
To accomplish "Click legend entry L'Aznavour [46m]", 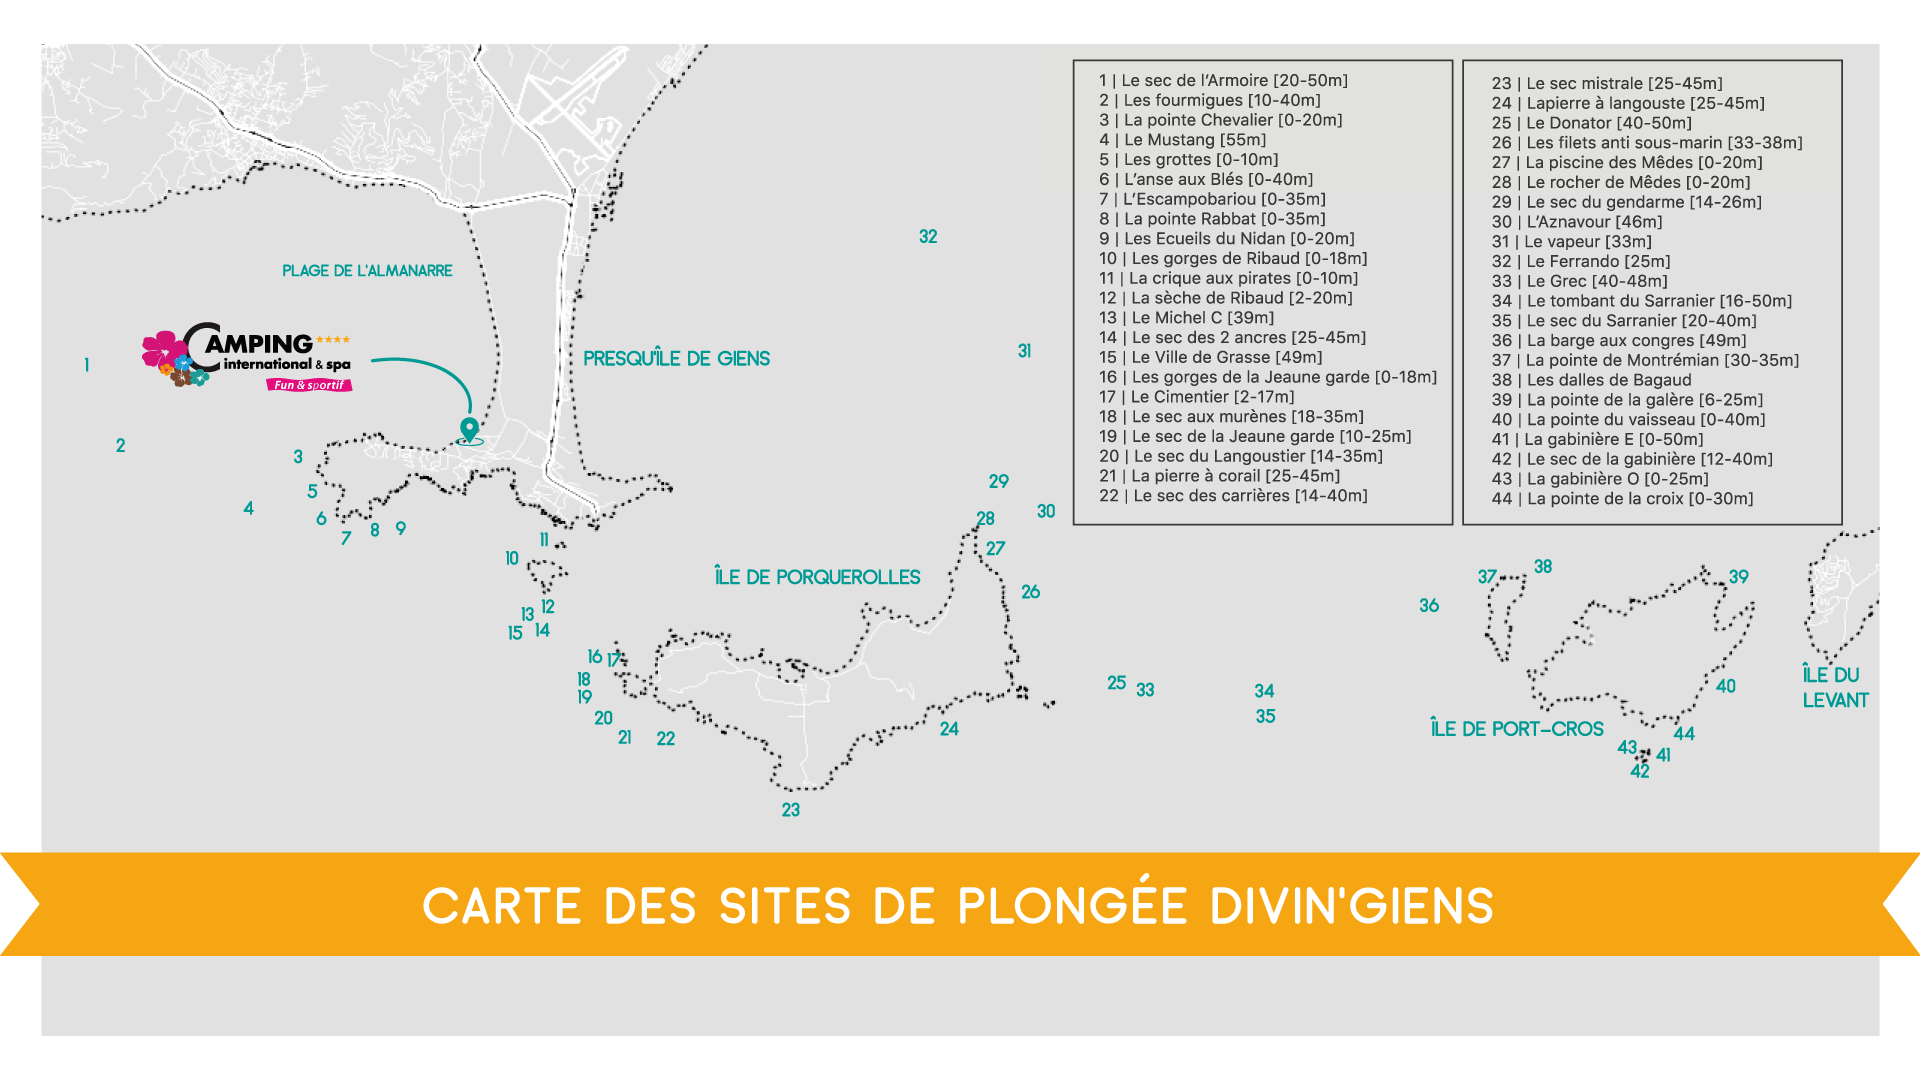I will tap(1577, 222).
